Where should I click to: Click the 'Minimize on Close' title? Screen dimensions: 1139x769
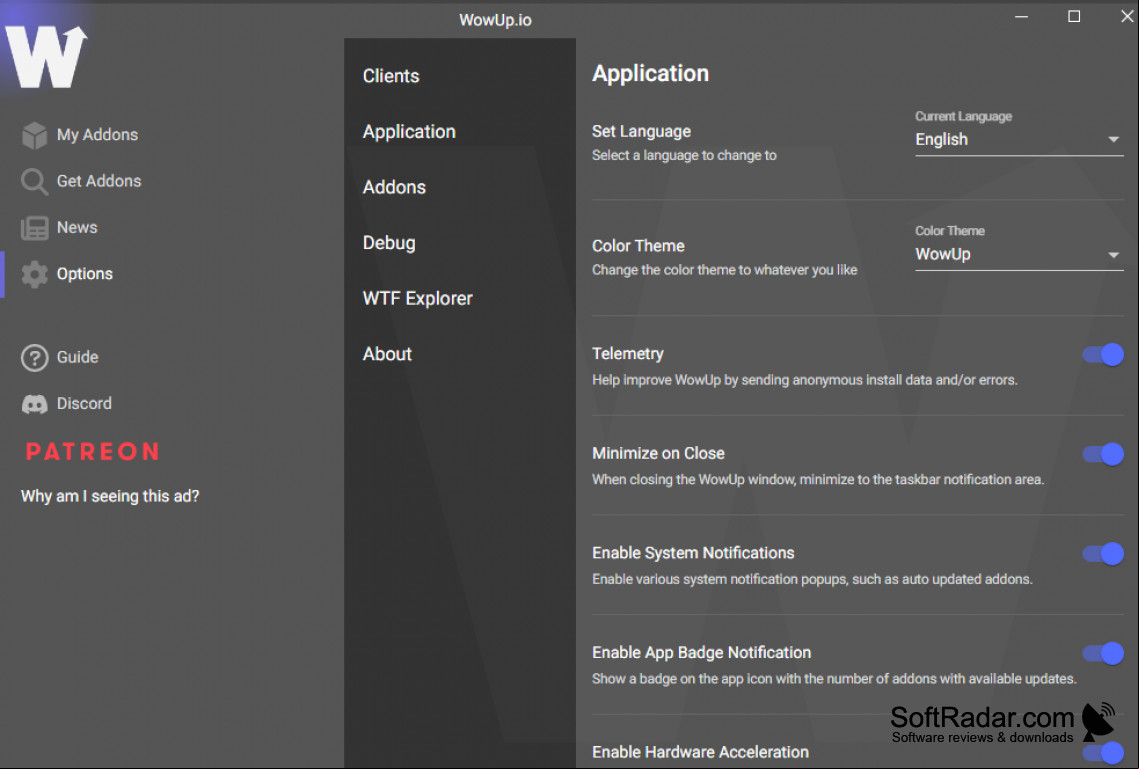[x=658, y=453]
